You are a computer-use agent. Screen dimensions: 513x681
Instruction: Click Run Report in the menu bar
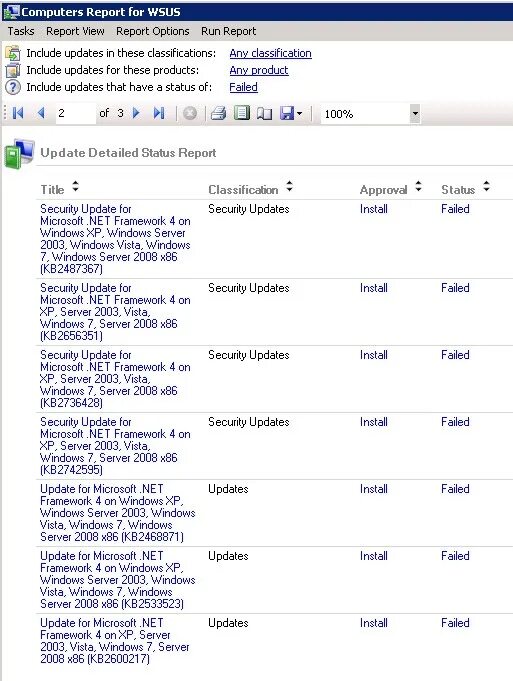[228, 31]
